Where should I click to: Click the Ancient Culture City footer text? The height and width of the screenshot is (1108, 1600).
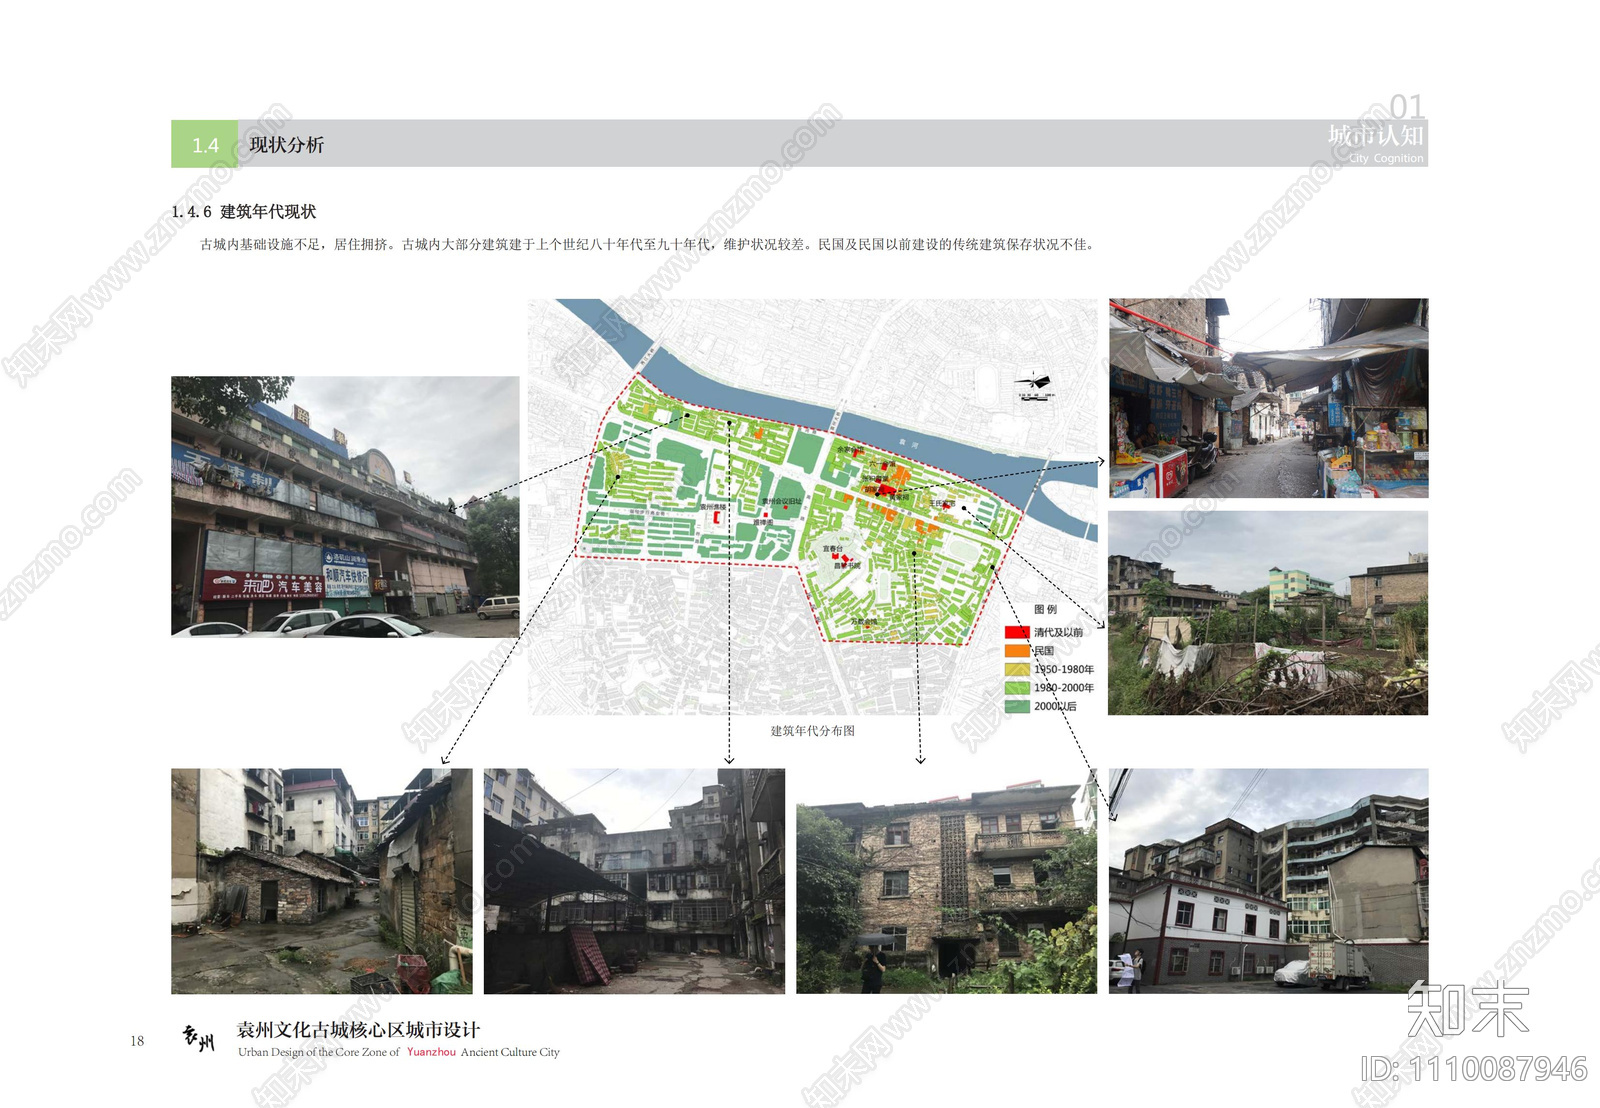pos(510,1052)
